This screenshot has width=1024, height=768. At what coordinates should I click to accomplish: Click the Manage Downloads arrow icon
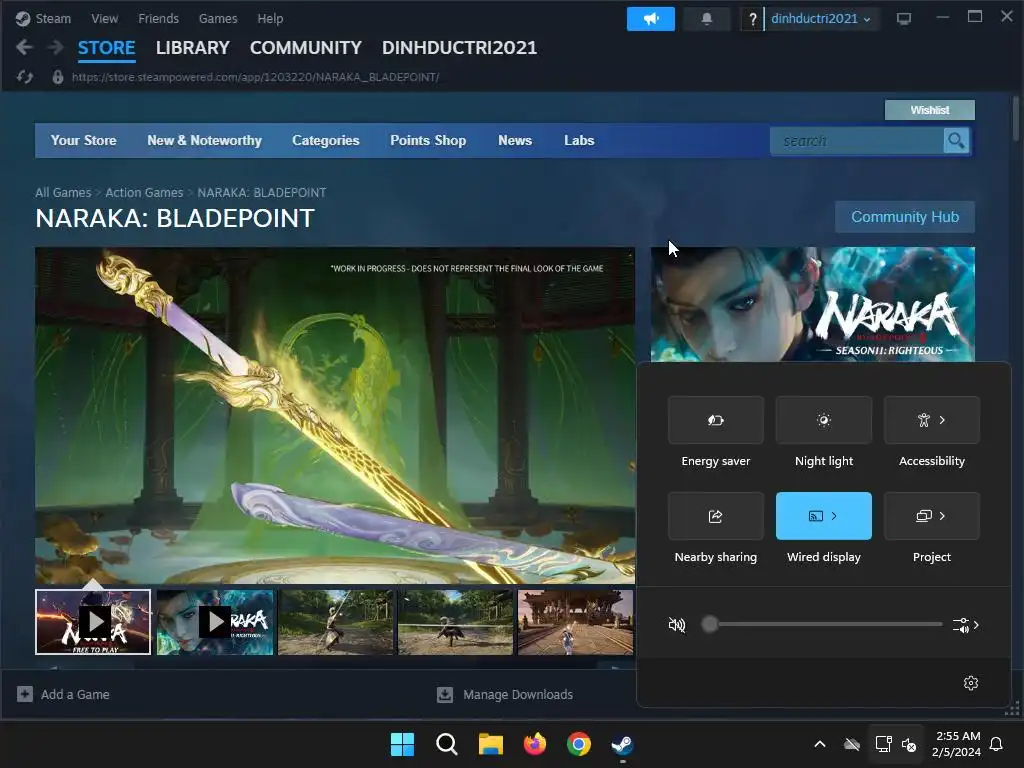pyautogui.click(x=445, y=694)
